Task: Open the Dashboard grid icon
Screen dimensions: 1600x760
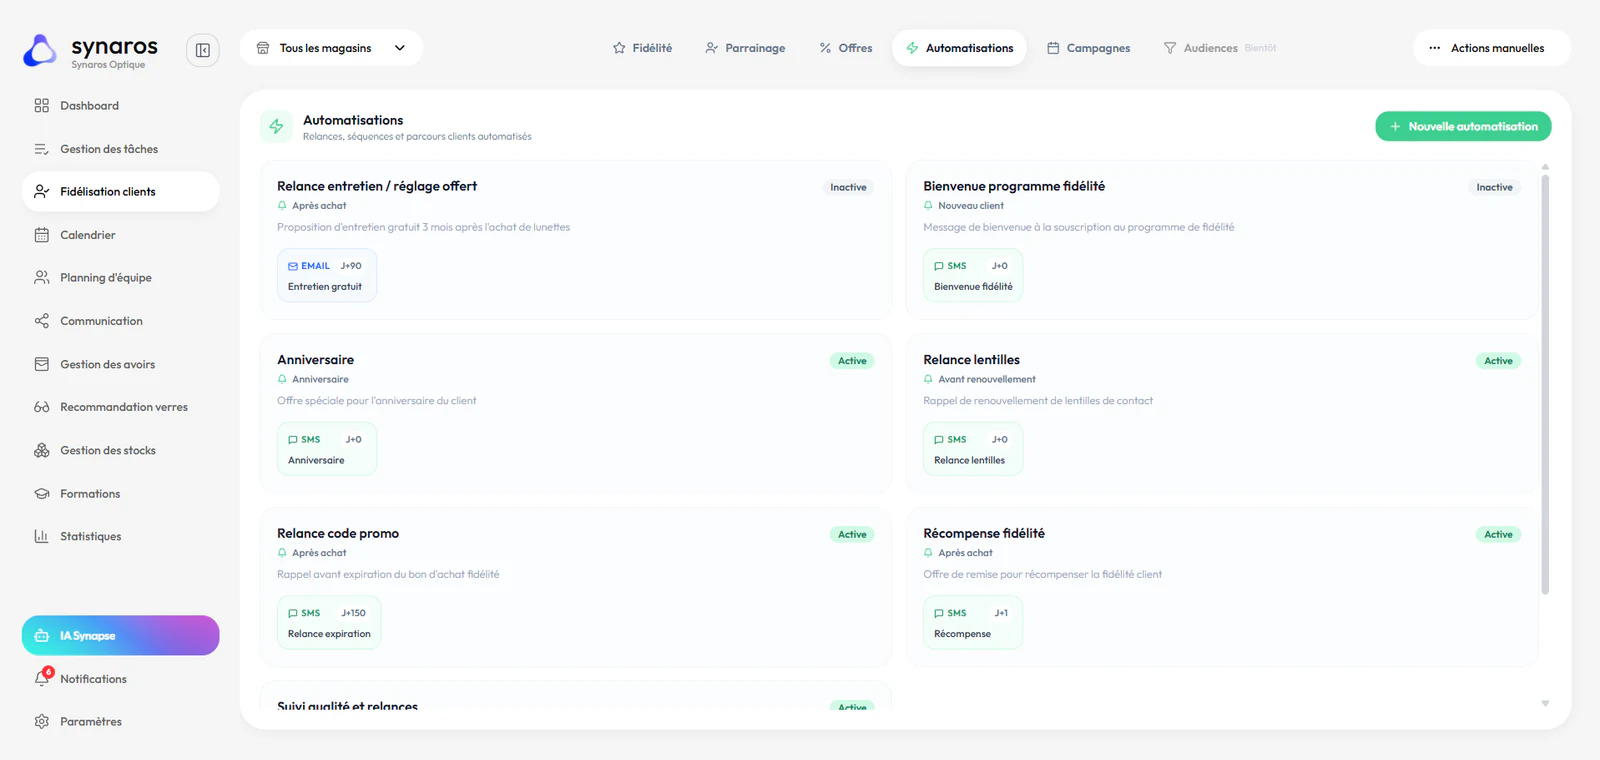Action: 42,106
